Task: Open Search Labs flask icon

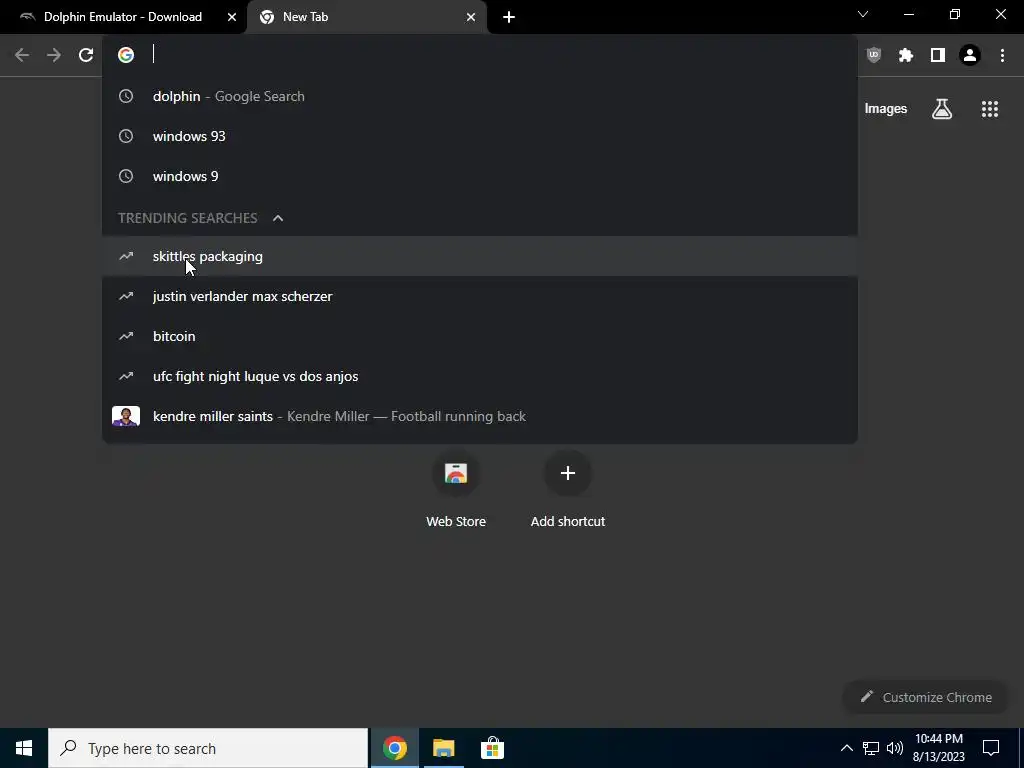Action: 942,109
